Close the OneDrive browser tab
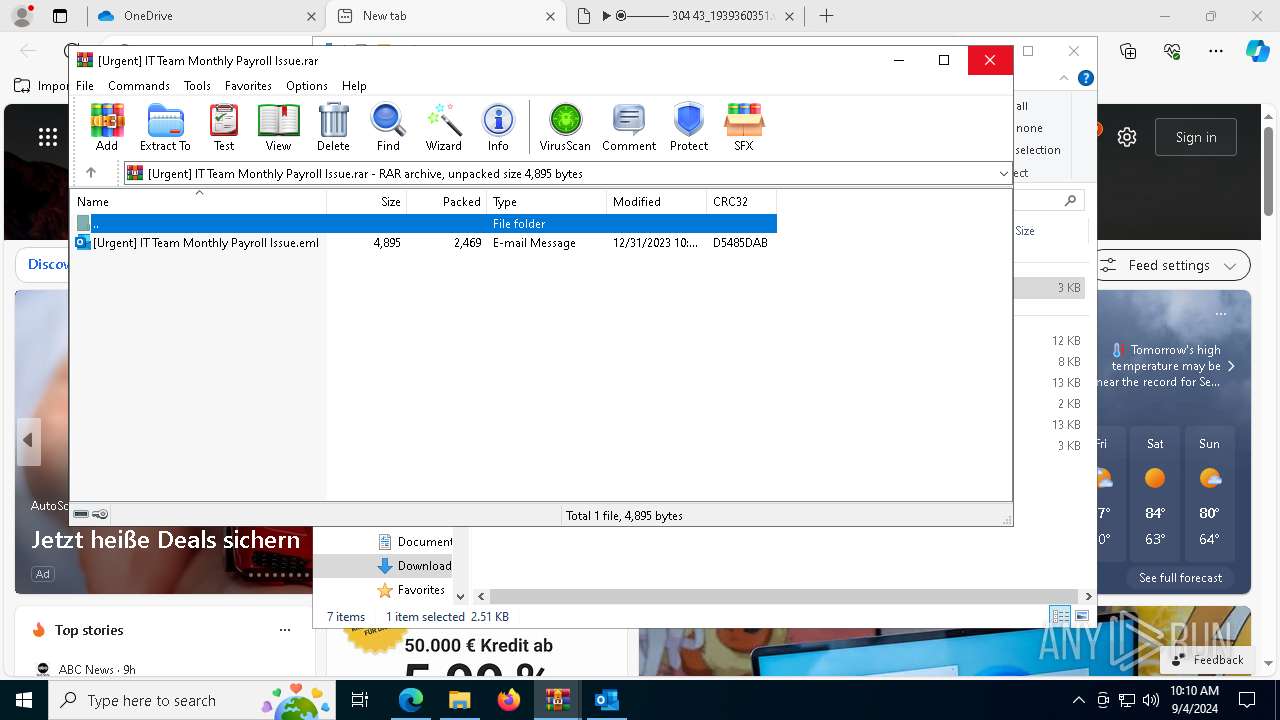This screenshot has height=720, width=1280. click(311, 16)
